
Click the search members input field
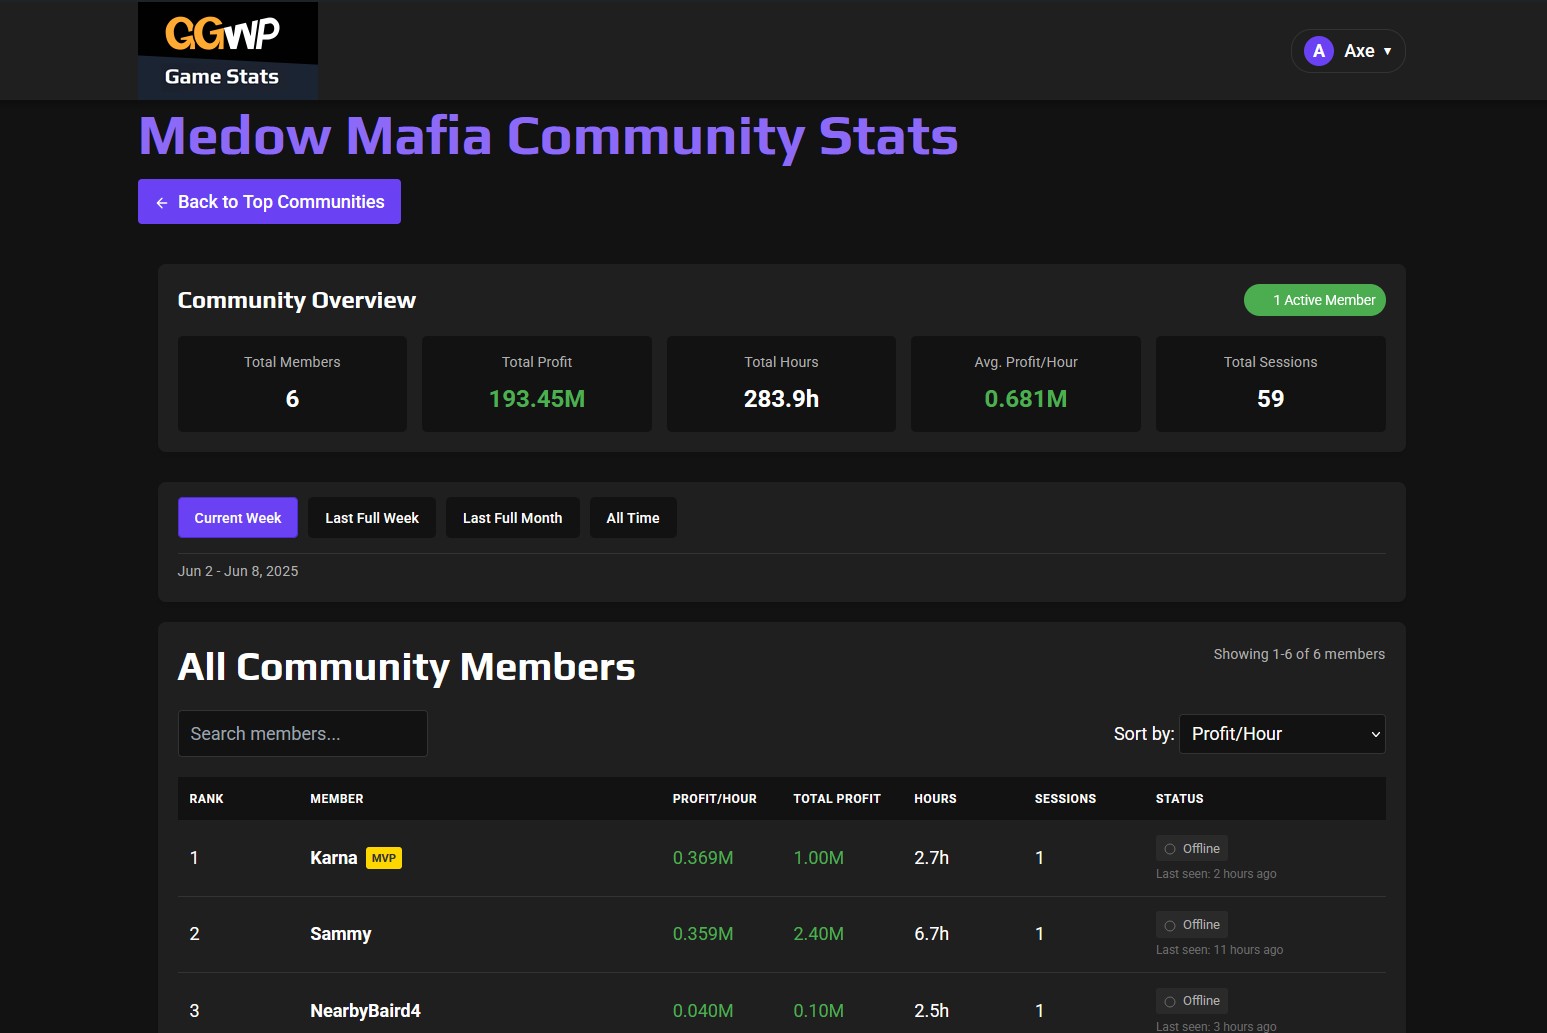click(302, 733)
